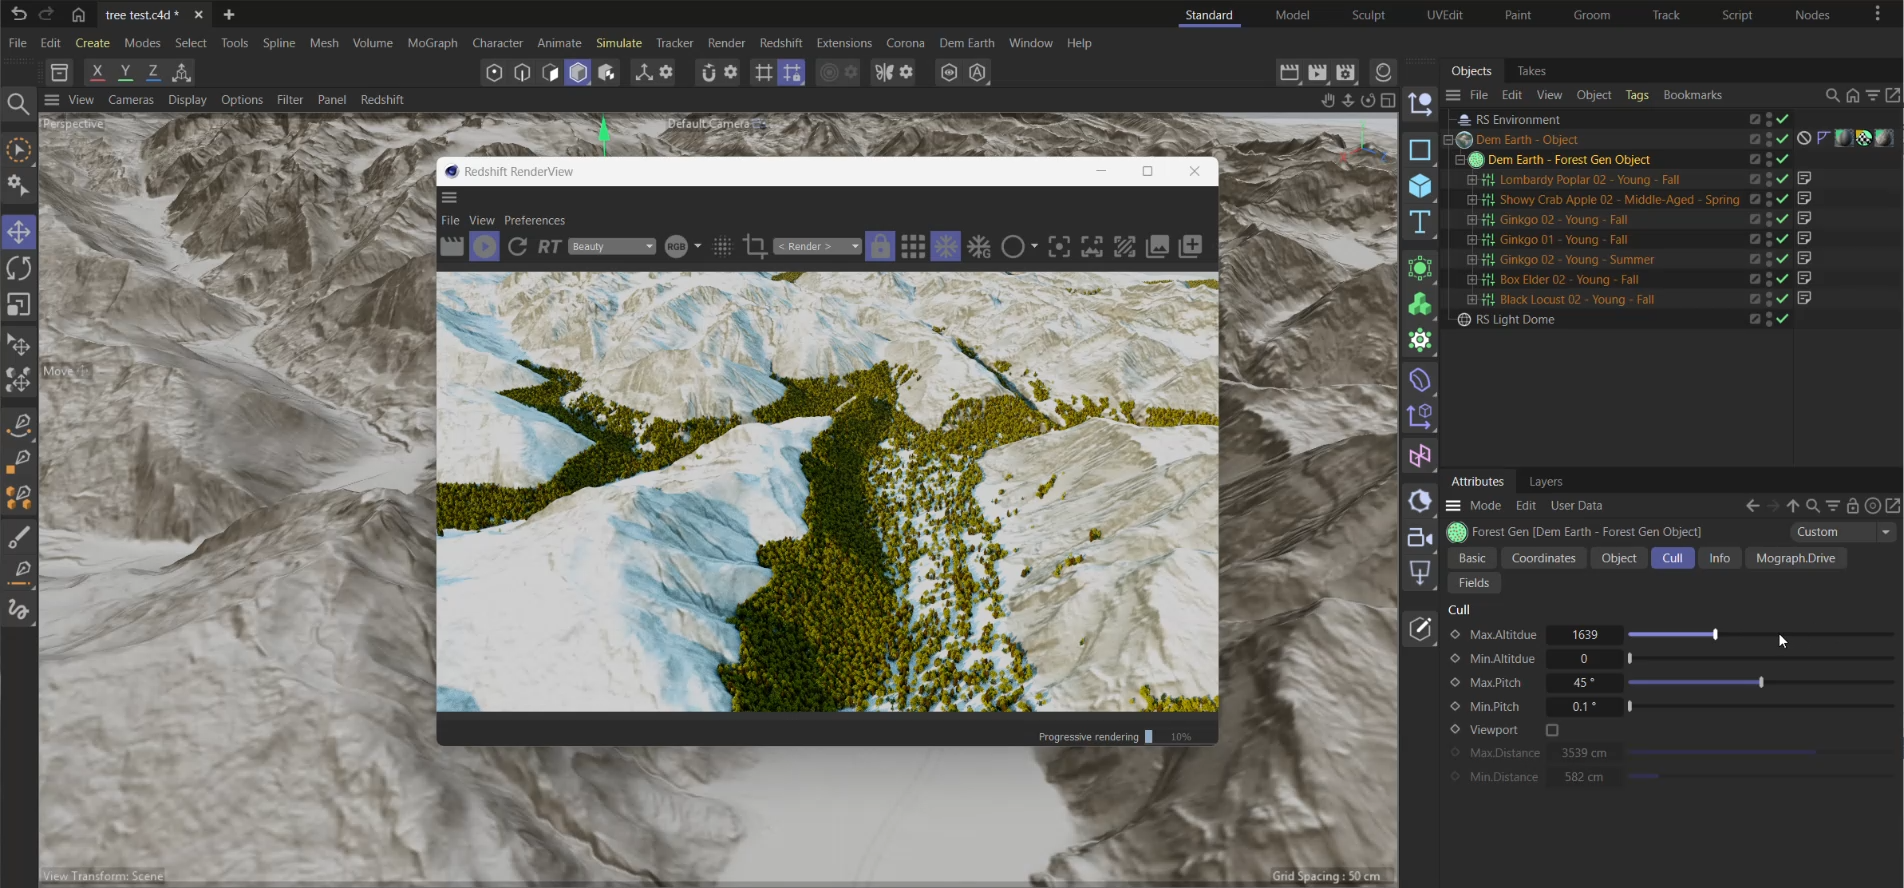Image resolution: width=1904 pixels, height=888 pixels.
Task: Toggle Z axis lock icon
Action: pyautogui.click(x=153, y=72)
